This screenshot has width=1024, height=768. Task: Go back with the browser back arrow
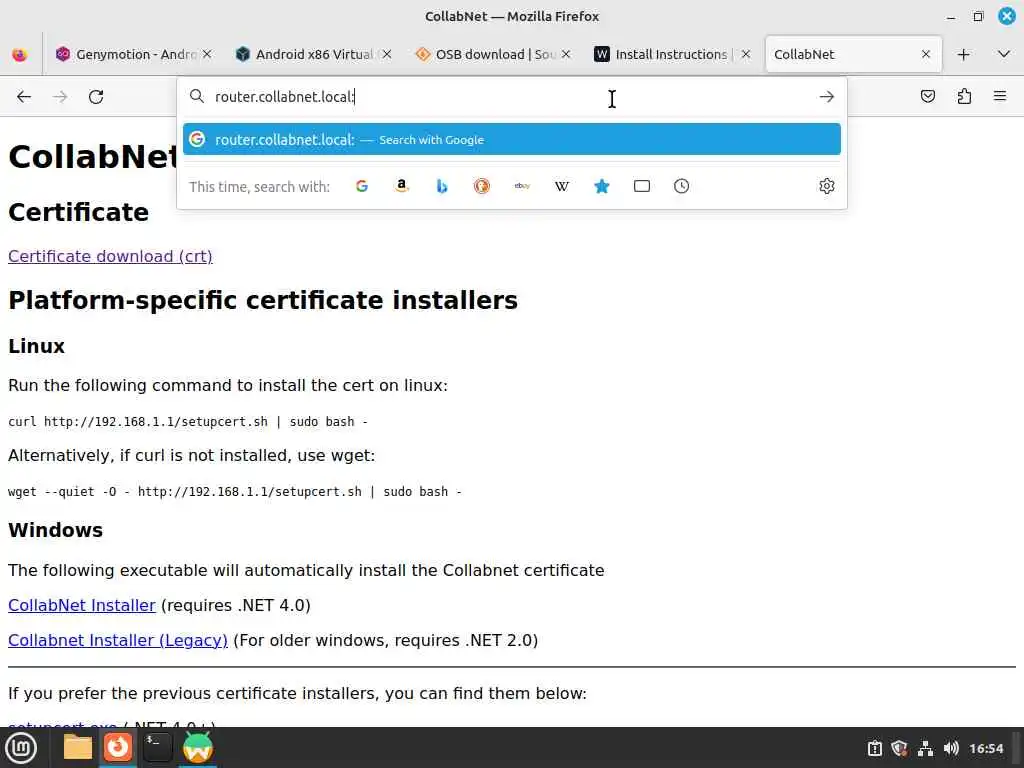tap(24, 97)
